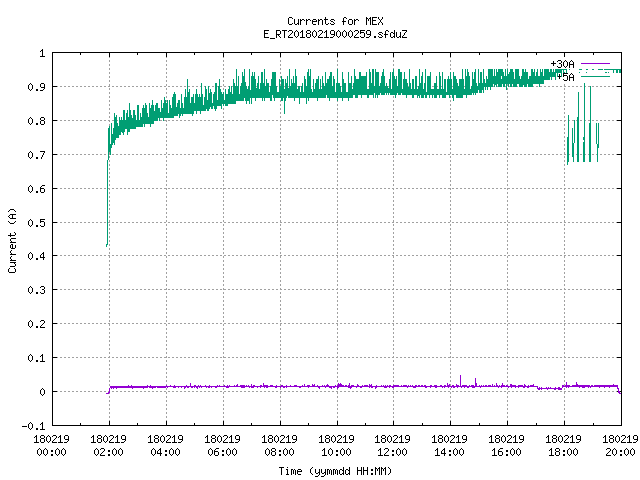Click the y-axis tick value 0.7
Screen dimensions: 640x480
[x=36, y=155]
